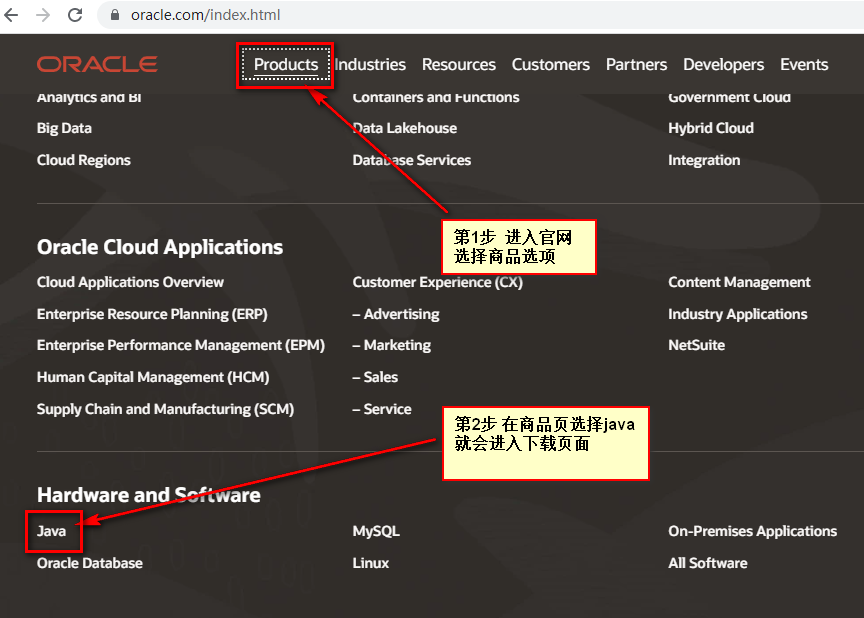Open the Service sub-link
This screenshot has width=864, height=618.
(382, 409)
